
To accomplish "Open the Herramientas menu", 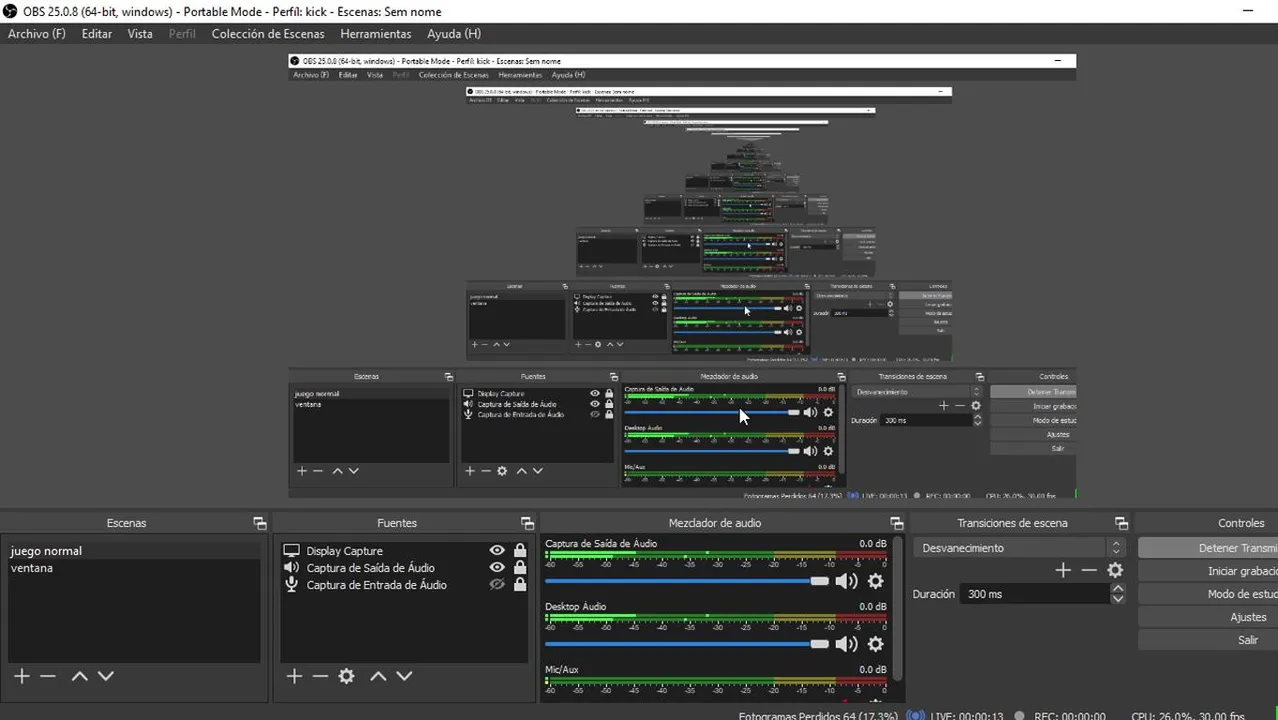I will (376, 34).
